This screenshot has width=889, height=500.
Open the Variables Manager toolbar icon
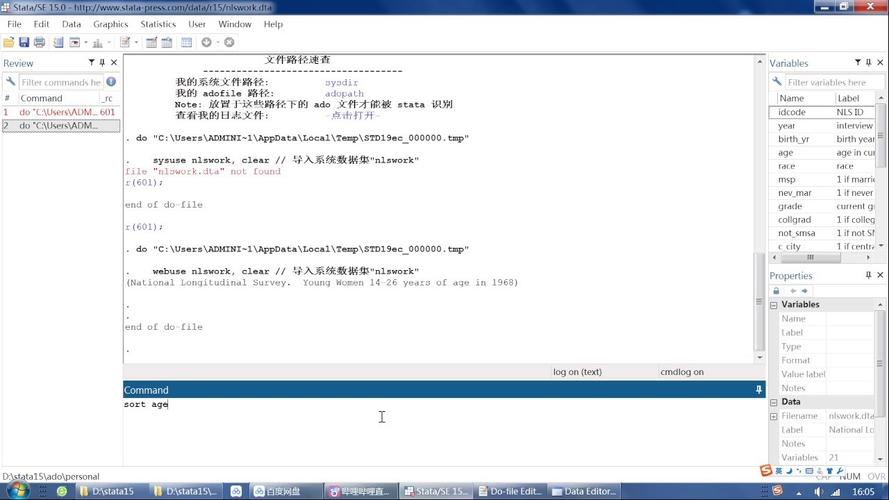coord(187,43)
